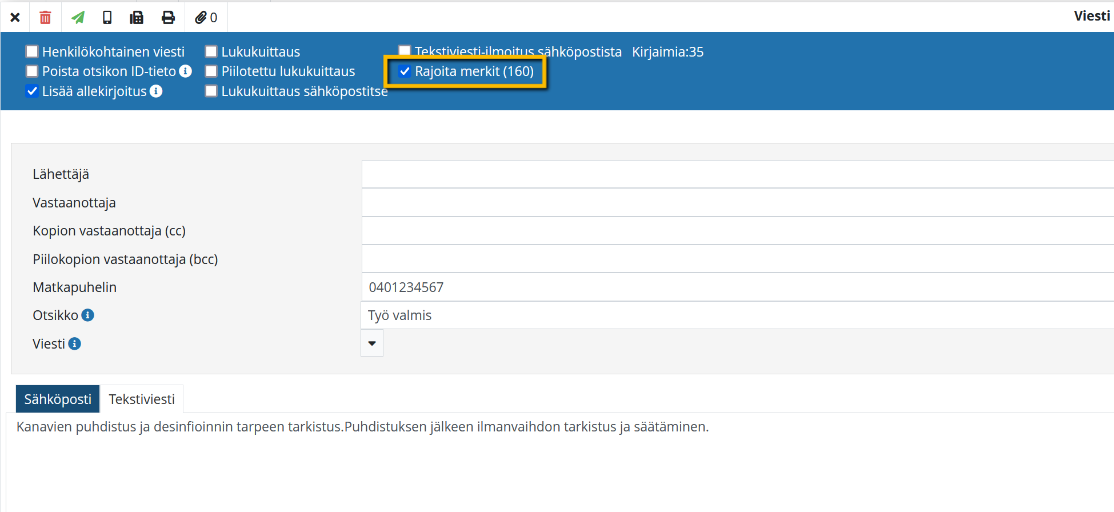
Task: Close the message with X button
Action: coord(15,17)
